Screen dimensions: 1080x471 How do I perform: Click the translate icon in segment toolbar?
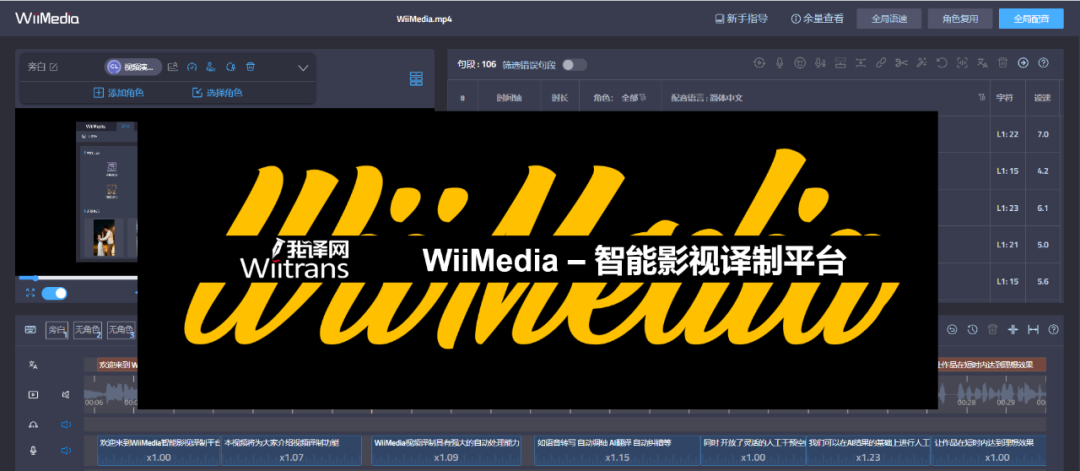[983, 63]
